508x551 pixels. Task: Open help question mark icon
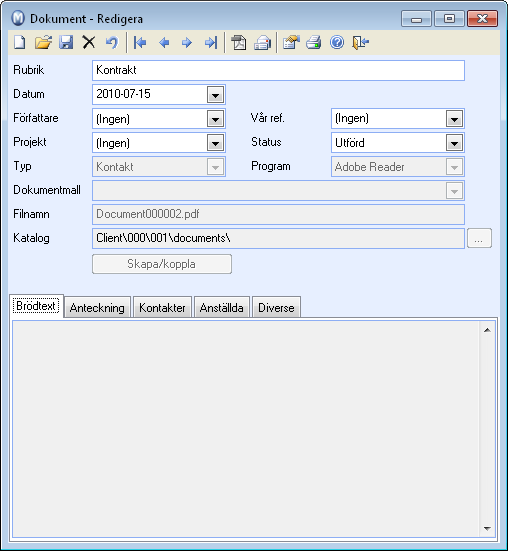[x=337, y=43]
